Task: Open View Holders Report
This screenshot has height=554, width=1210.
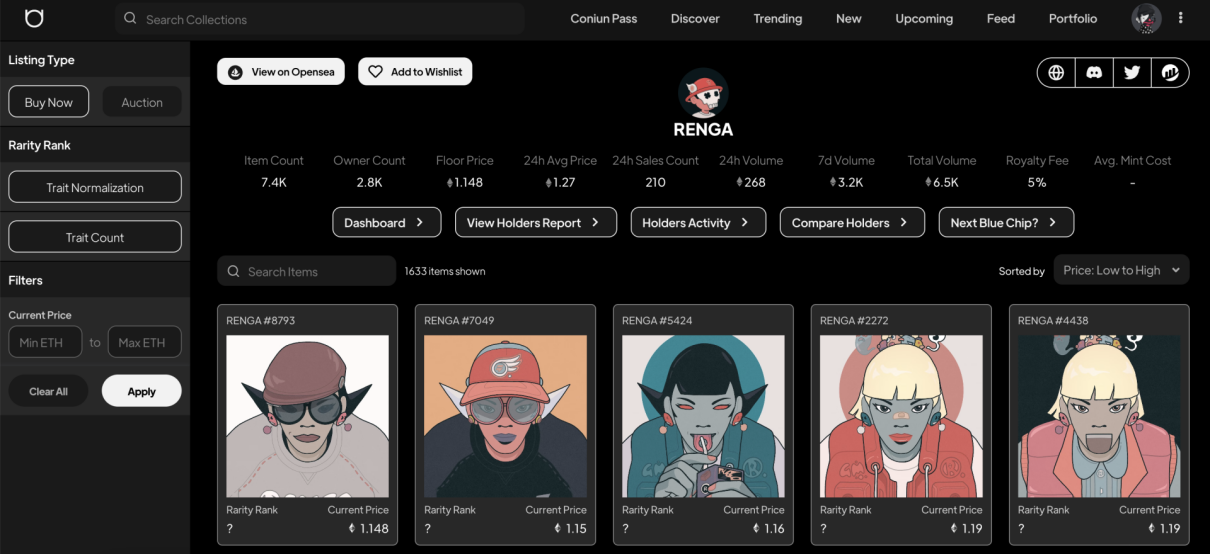Action: [x=535, y=222]
